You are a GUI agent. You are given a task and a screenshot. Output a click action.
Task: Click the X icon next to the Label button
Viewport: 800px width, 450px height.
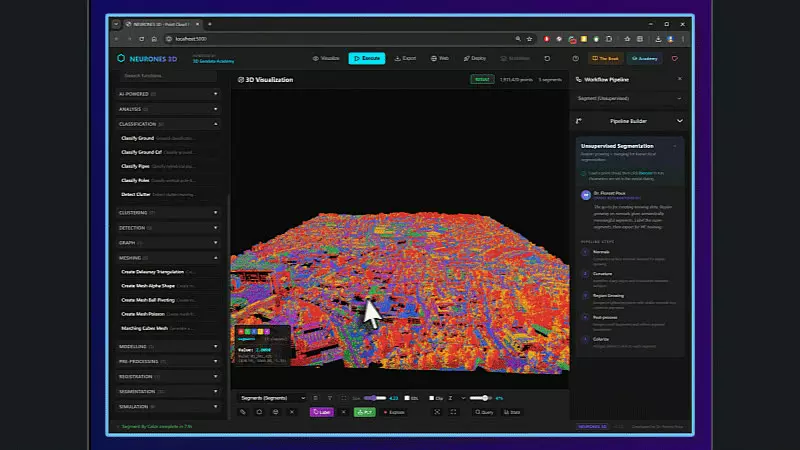343,412
